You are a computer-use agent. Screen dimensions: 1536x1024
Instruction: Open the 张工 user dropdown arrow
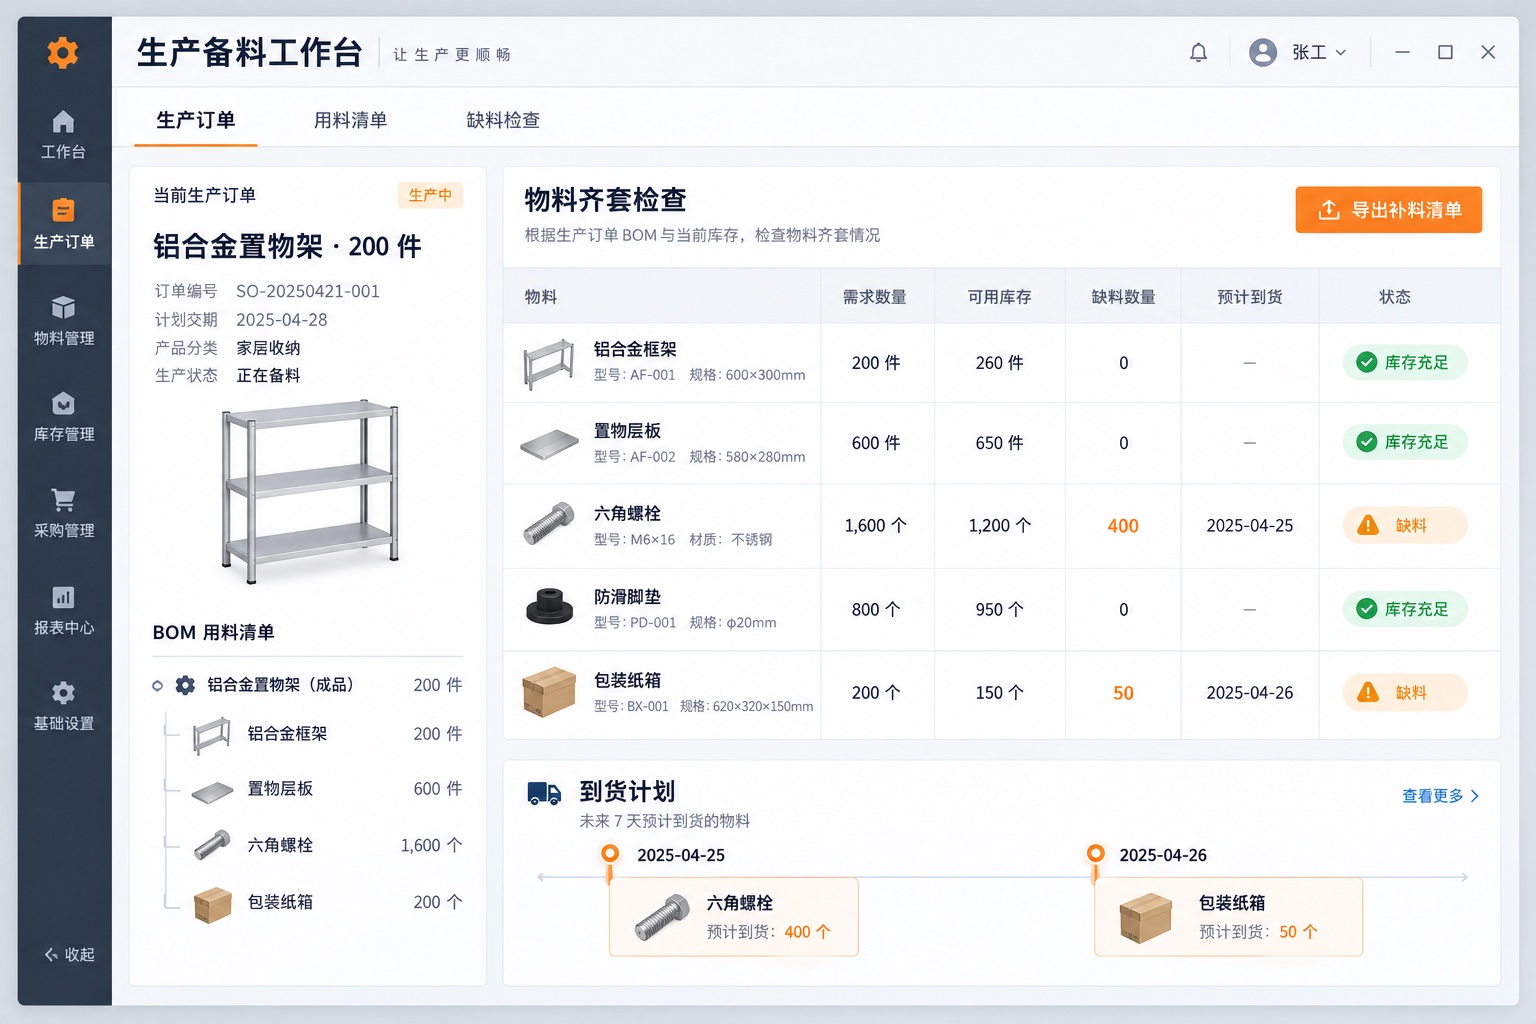pos(1341,52)
